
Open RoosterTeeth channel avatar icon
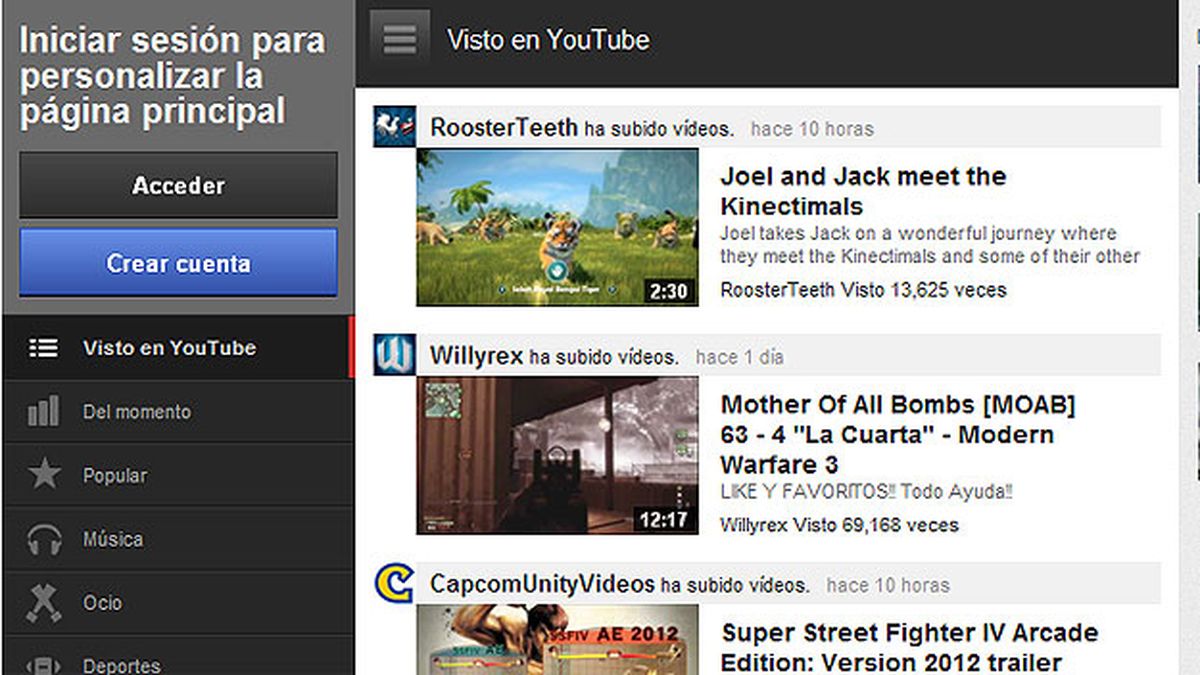(x=394, y=127)
